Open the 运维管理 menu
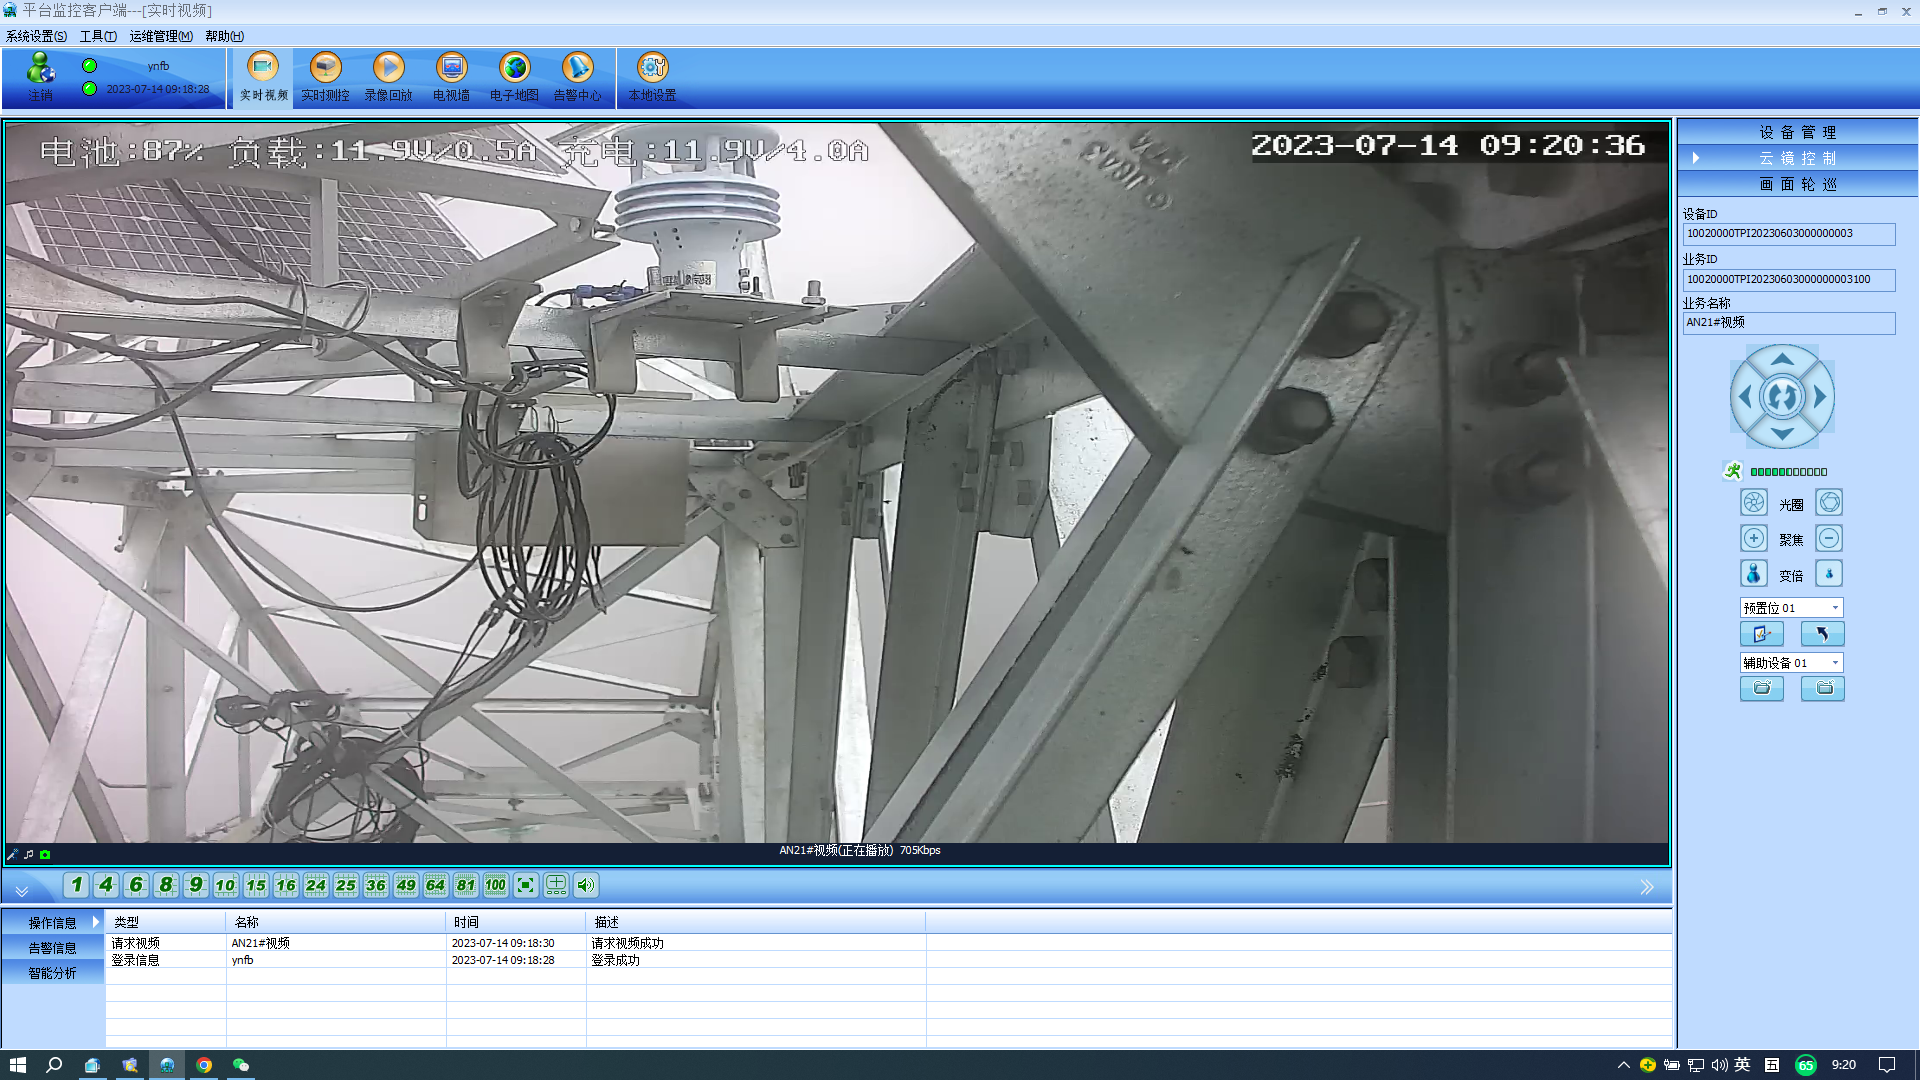The width and height of the screenshot is (1920, 1080). 160,36
